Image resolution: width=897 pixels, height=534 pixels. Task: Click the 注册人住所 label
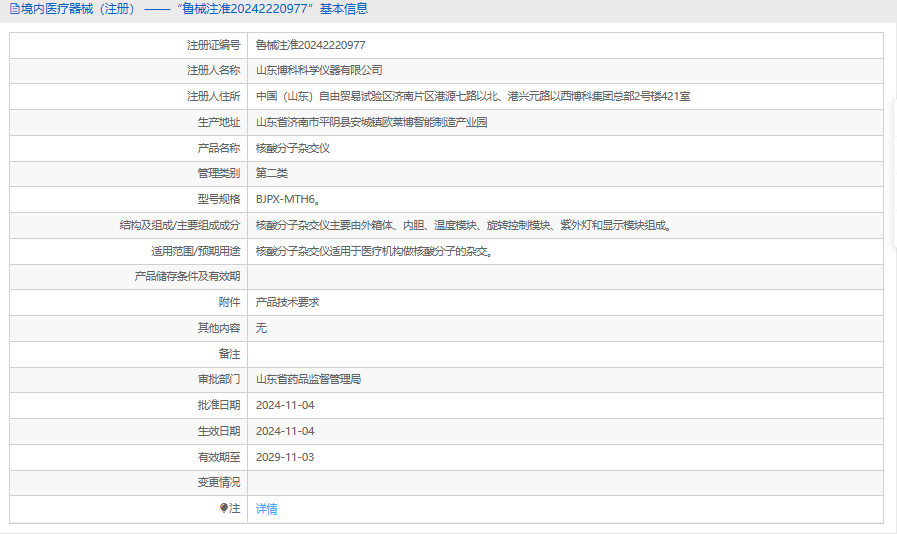point(213,96)
